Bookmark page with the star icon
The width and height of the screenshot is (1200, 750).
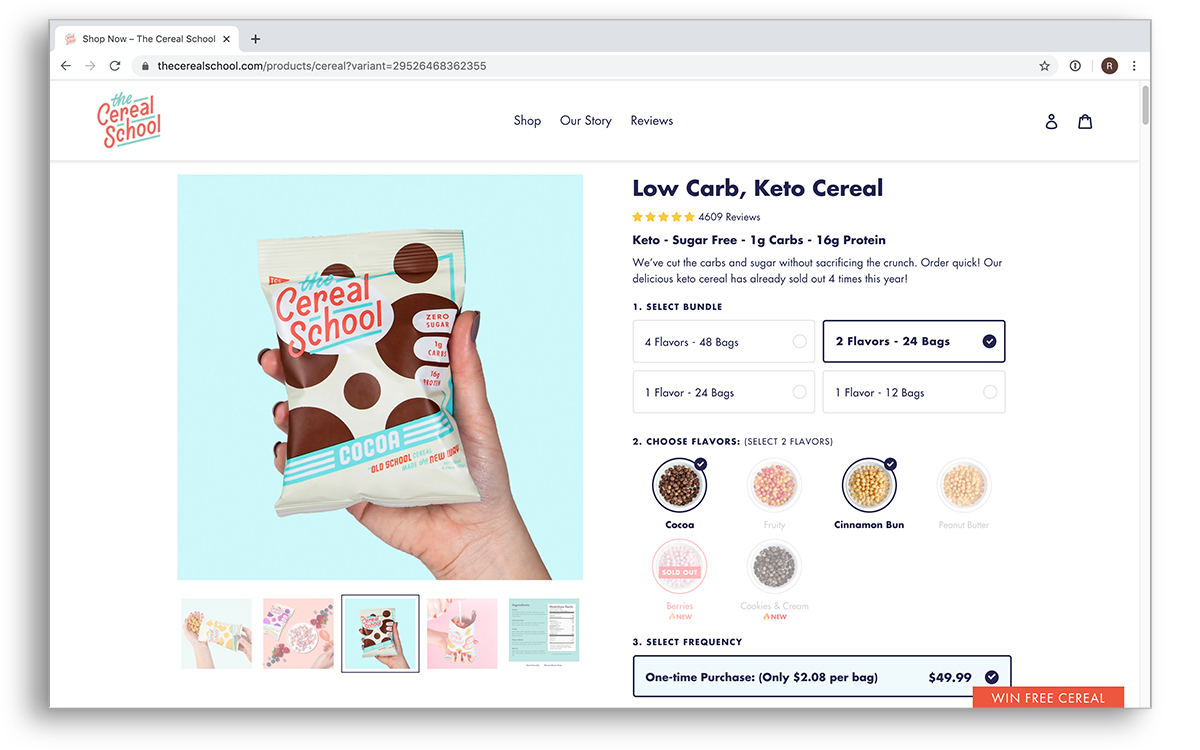[1044, 66]
